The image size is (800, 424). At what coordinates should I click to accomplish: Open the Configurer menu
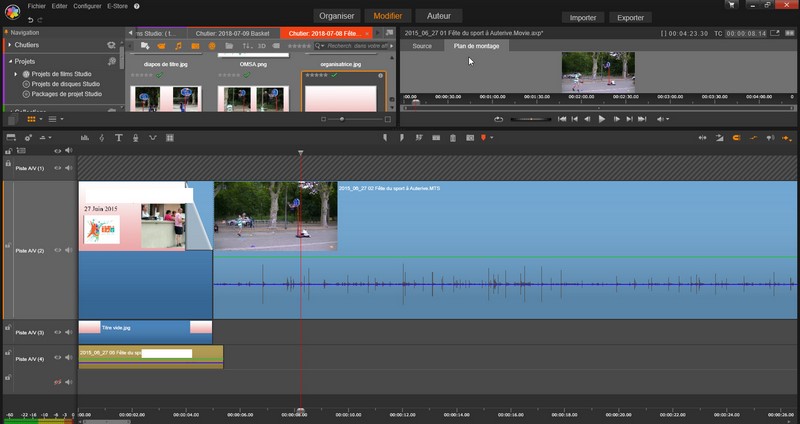pos(87,6)
